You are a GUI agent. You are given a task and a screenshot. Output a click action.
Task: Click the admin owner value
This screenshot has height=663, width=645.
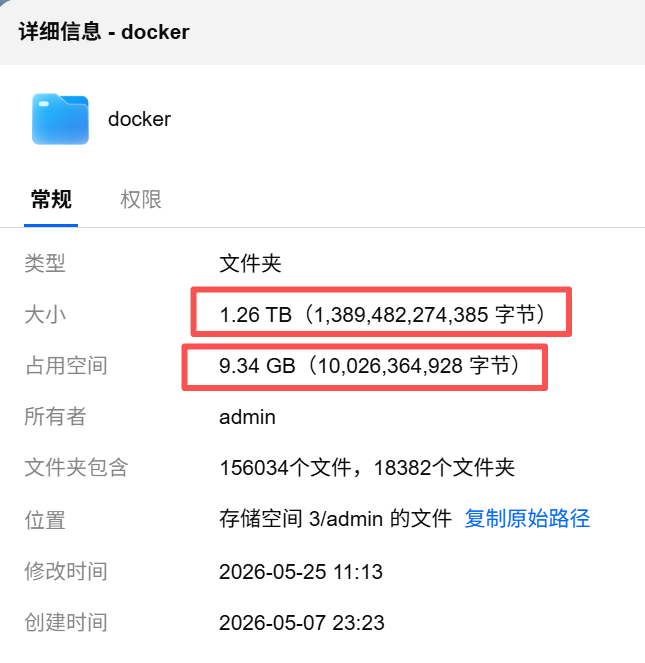[x=247, y=417]
